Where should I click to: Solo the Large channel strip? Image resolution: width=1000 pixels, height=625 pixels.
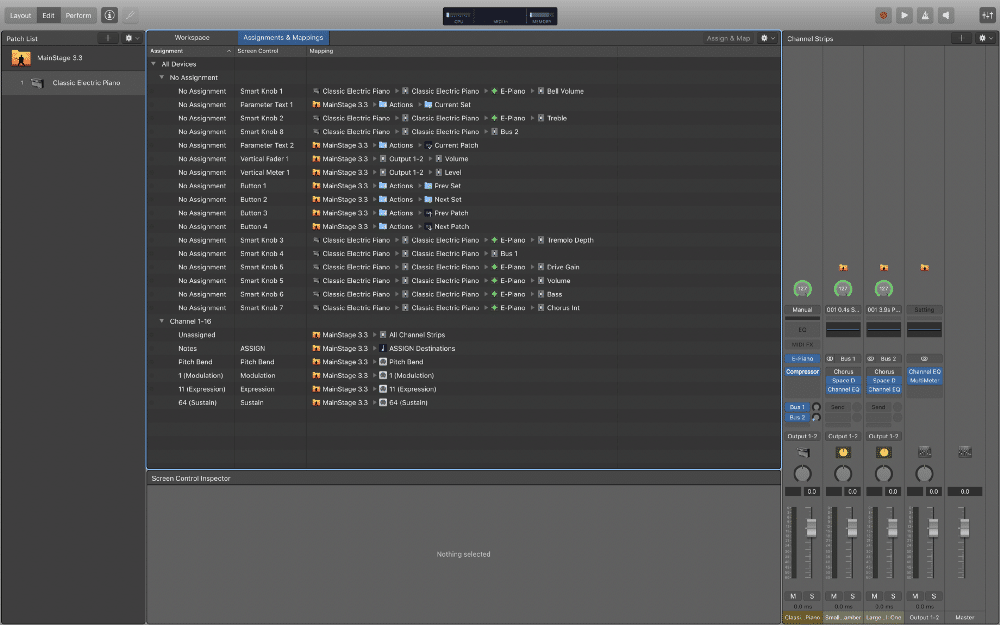pyautogui.click(x=893, y=596)
